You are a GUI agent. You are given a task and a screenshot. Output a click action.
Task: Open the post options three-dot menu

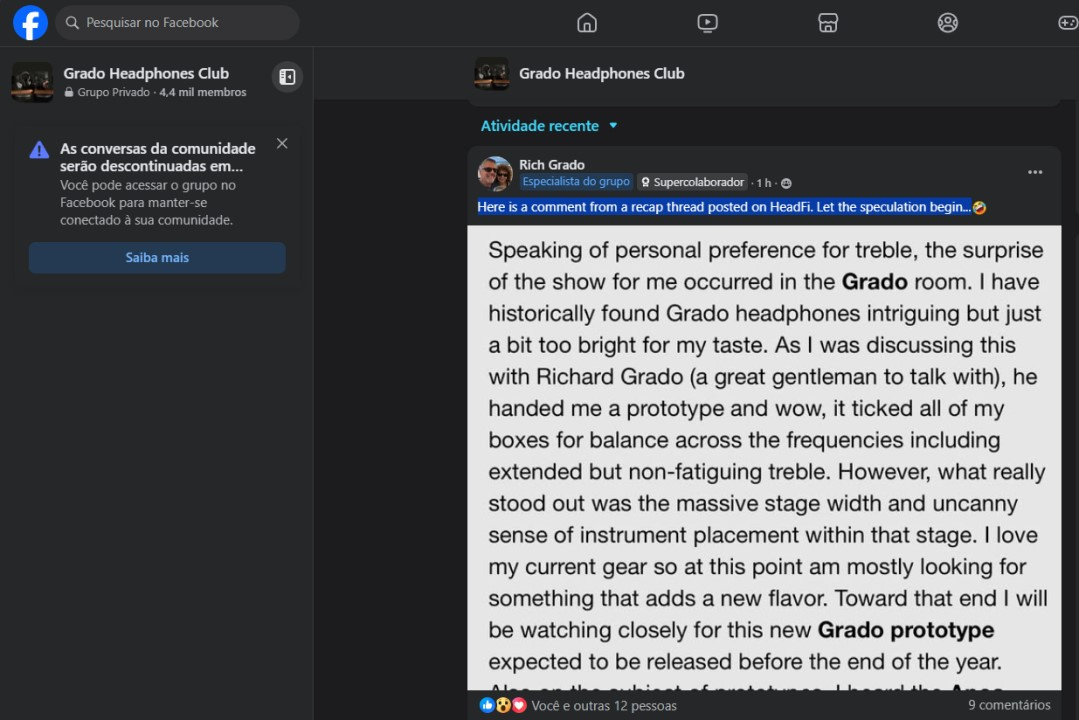[1035, 173]
